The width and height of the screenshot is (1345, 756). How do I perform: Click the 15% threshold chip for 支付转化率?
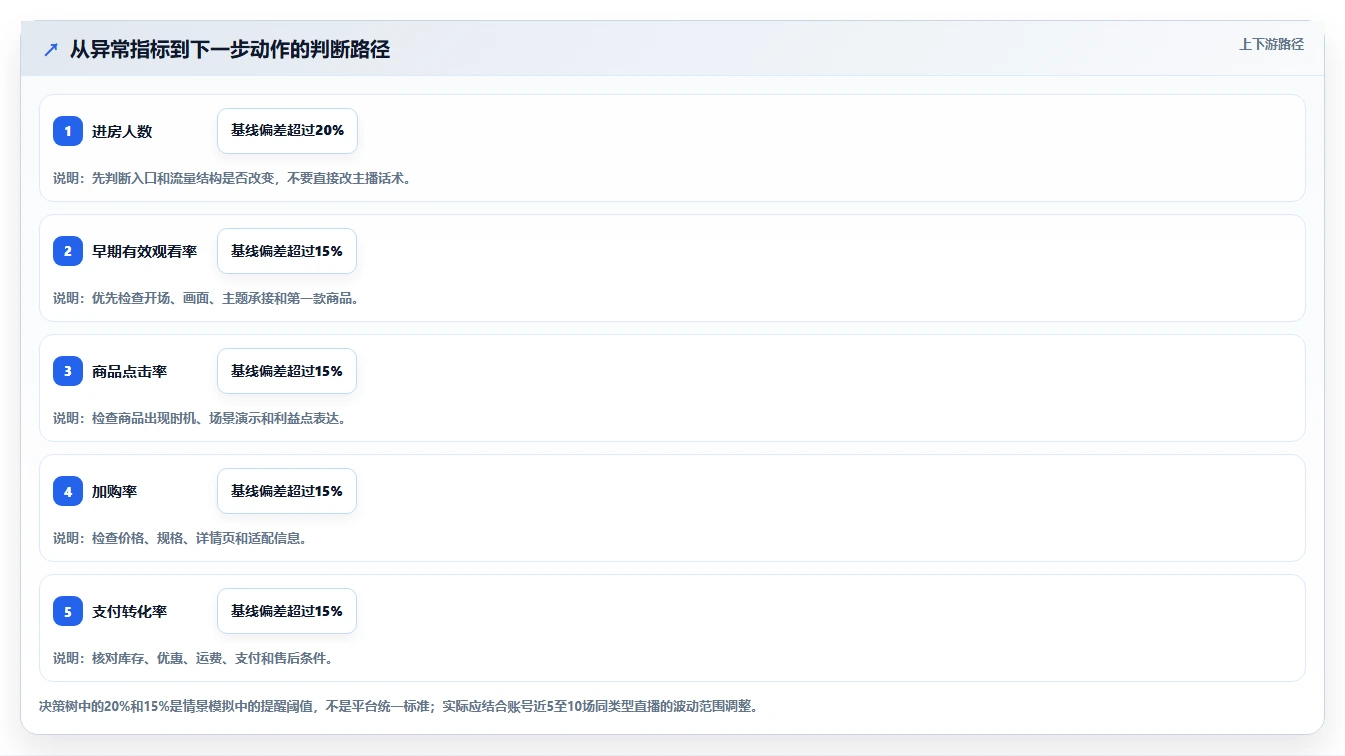tap(287, 611)
